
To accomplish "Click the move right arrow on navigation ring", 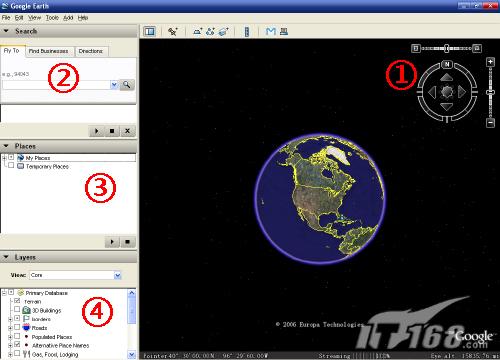I will tap(462, 92).
